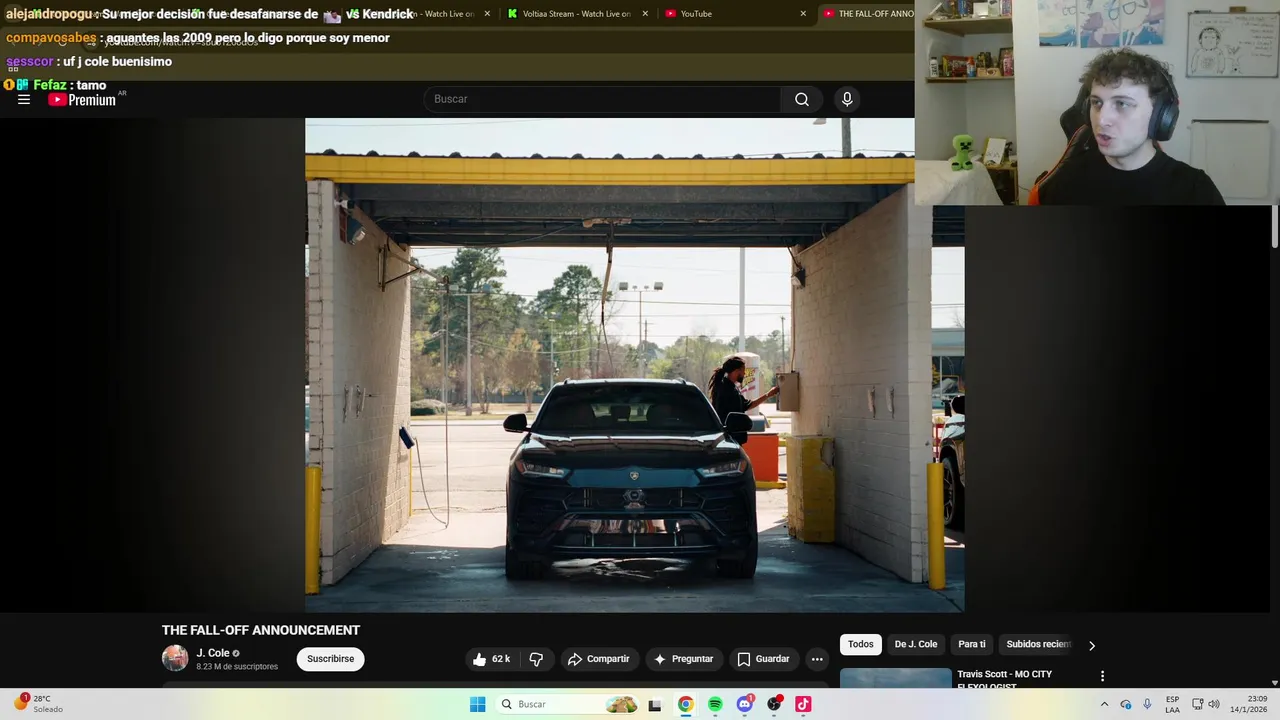Switch to THE FALL-OFF ANNOUNCEMENT browser tab
1280x720 pixels.
click(x=866, y=14)
